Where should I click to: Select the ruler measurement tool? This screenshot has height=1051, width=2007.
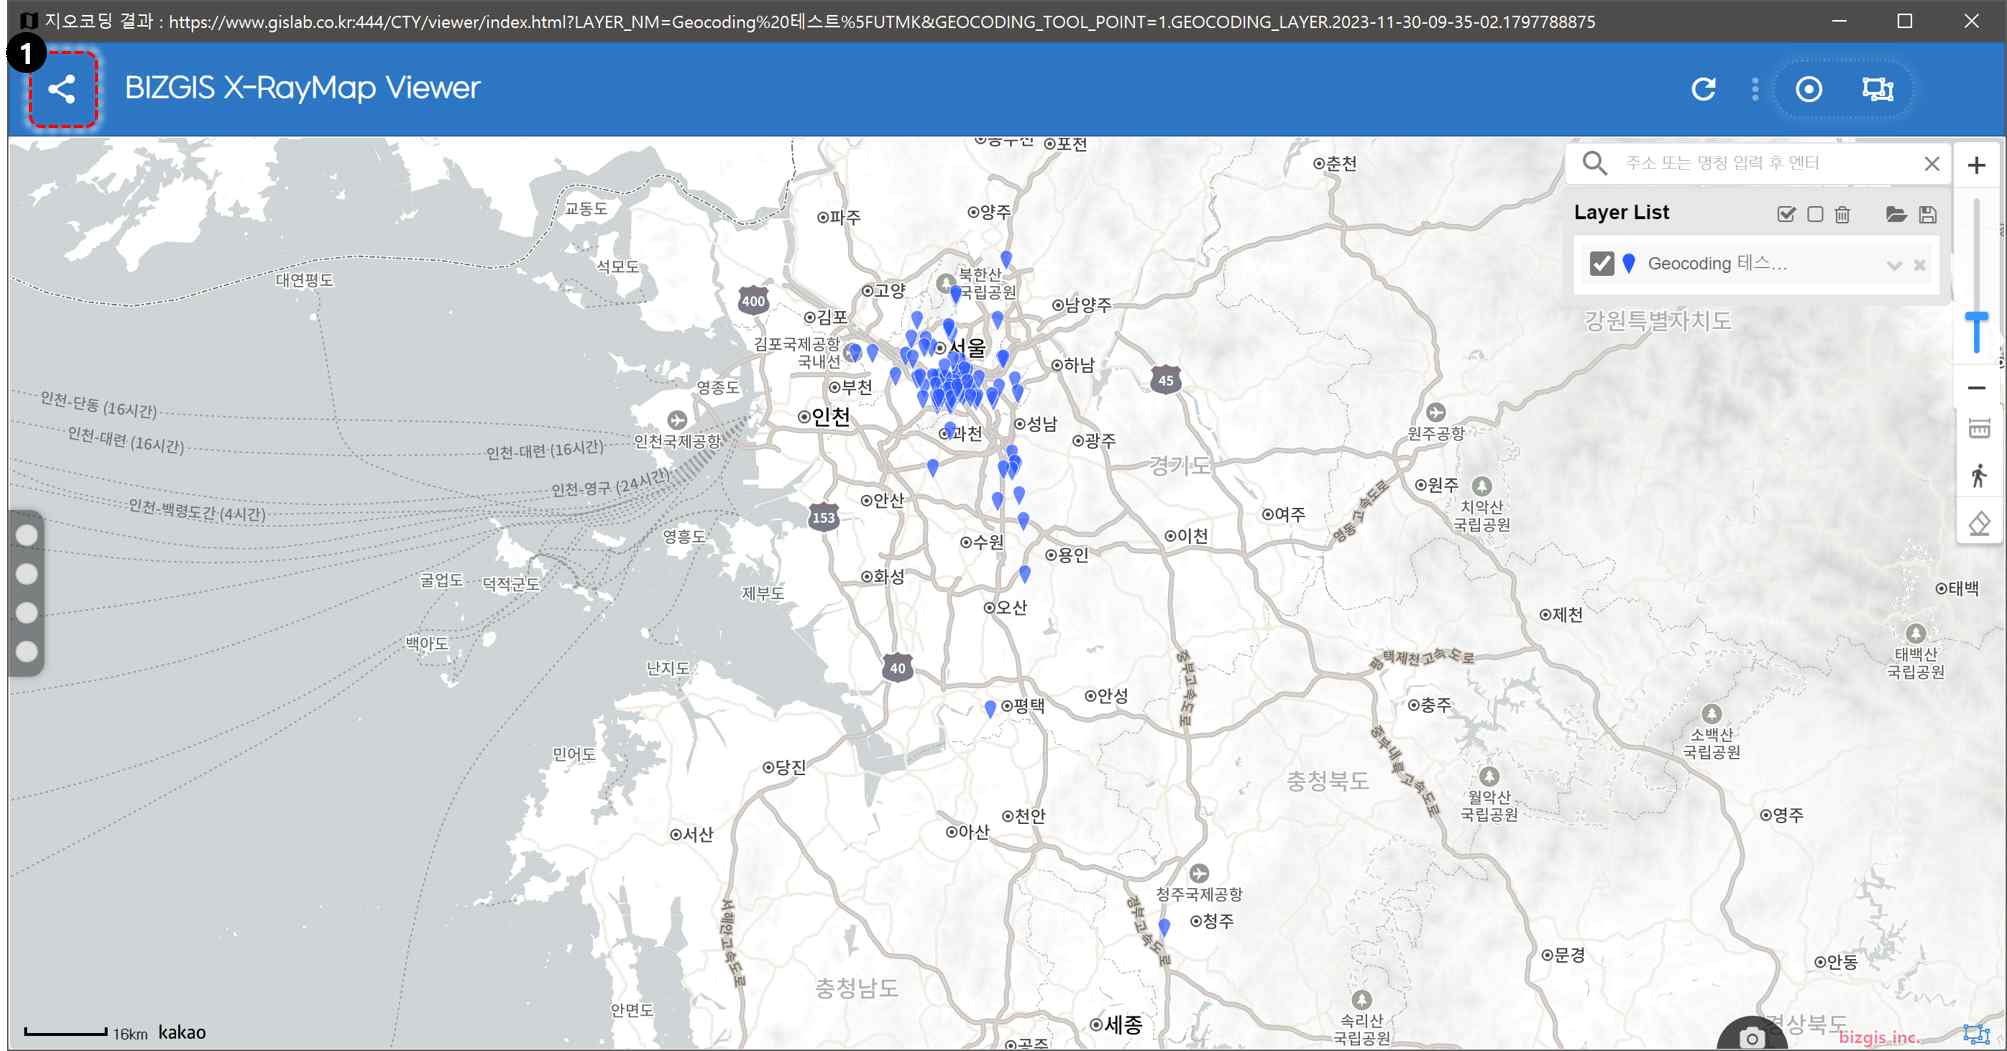tap(1979, 429)
